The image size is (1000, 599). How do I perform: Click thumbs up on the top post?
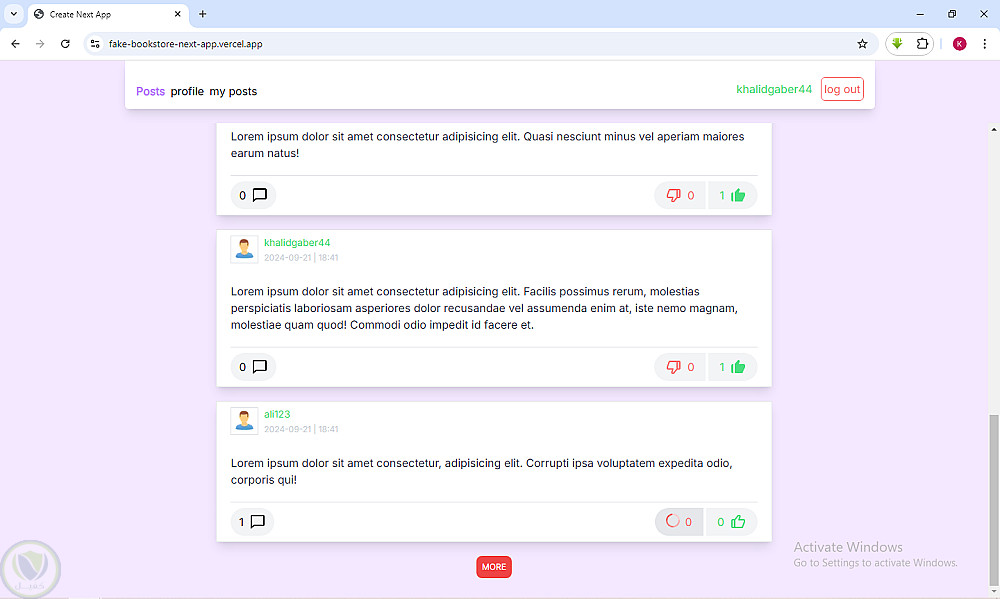click(732, 196)
